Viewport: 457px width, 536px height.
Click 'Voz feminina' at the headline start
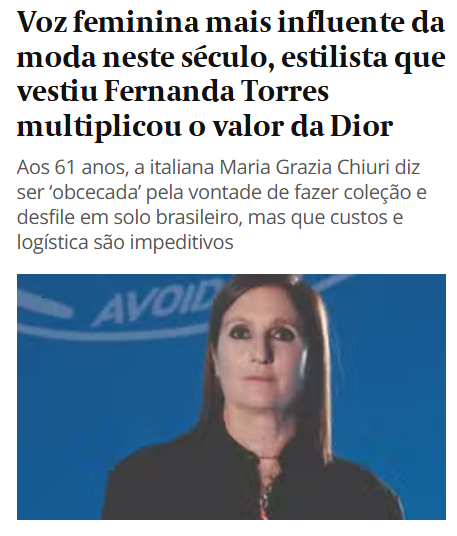(108, 23)
